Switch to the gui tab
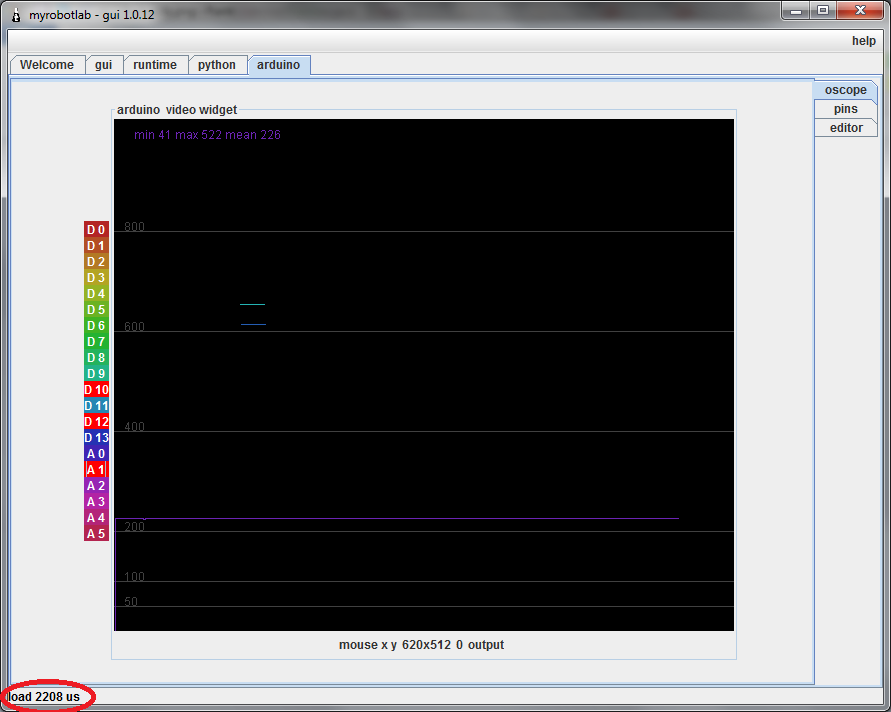Image resolution: width=891 pixels, height=712 pixels. click(x=103, y=65)
